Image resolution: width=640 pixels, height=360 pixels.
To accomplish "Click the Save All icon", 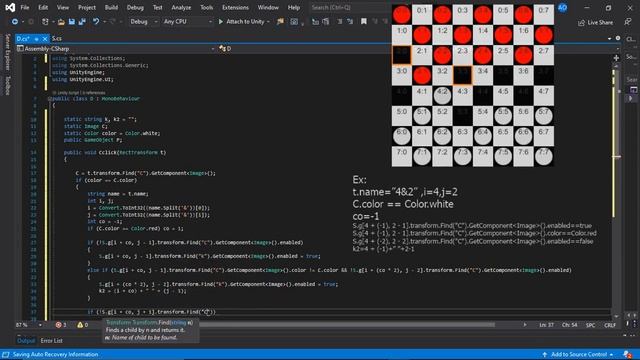I will click(82, 22).
